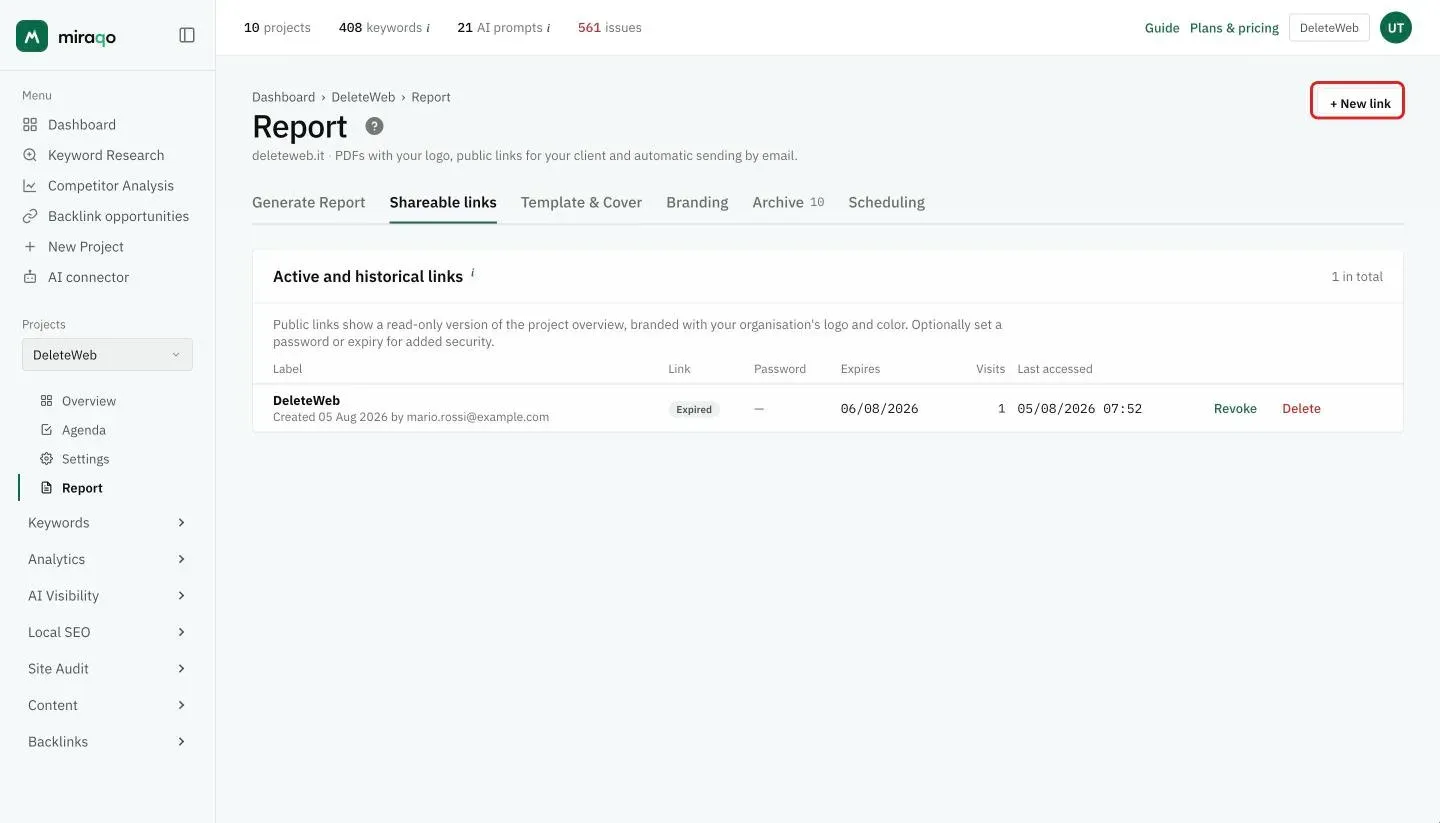Image resolution: width=1440 pixels, height=823 pixels.
Task: Delete the DeleteWeb shareable link
Action: coord(1301,409)
